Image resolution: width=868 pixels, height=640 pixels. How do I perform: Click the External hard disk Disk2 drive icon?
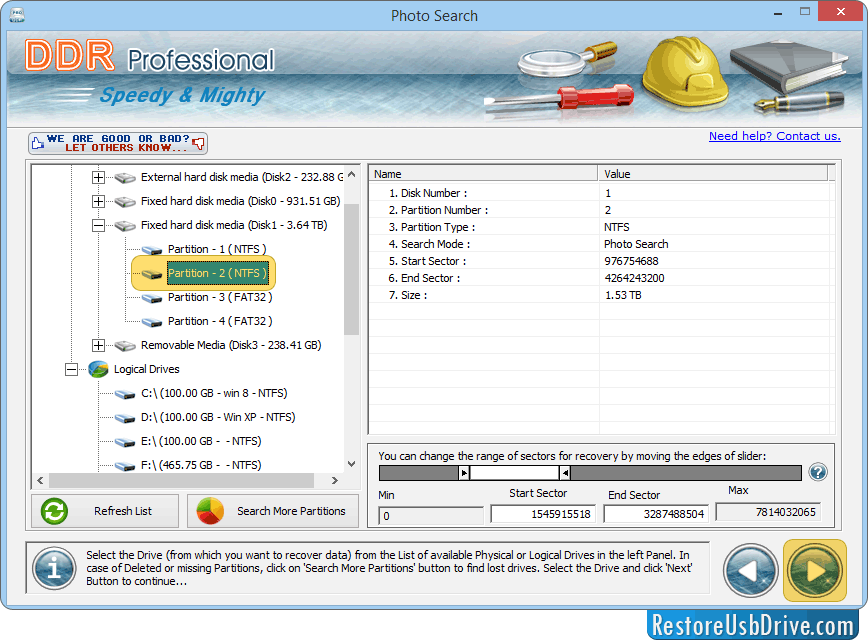pyautogui.click(x=125, y=178)
